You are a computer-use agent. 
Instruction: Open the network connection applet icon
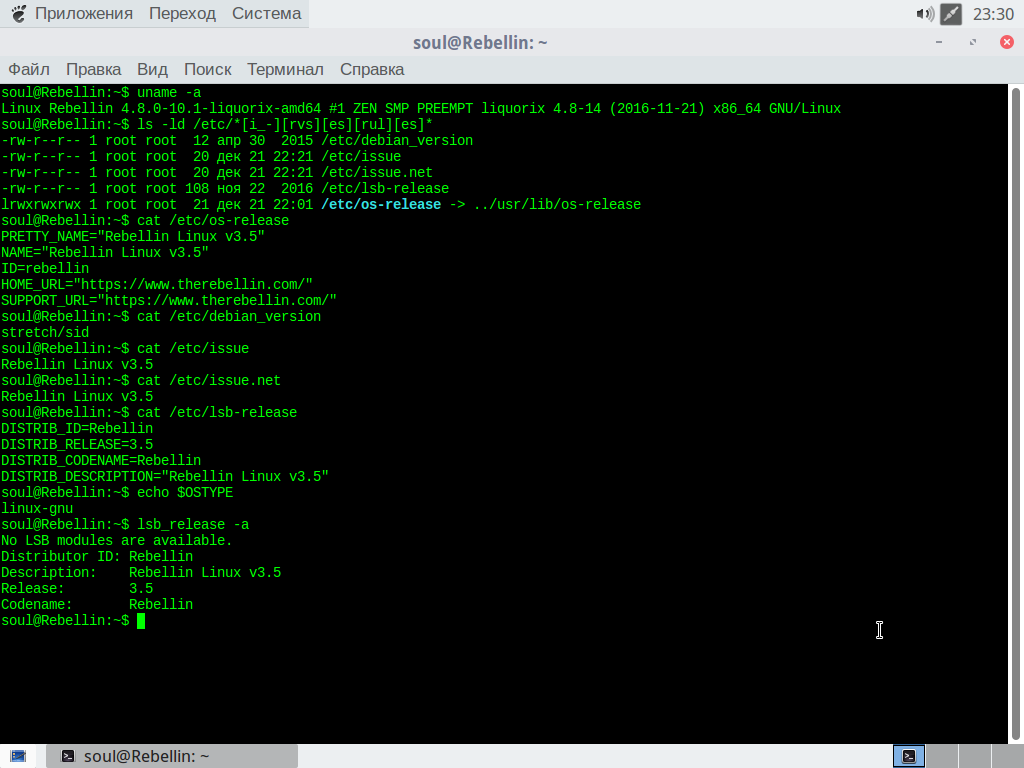point(951,14)
